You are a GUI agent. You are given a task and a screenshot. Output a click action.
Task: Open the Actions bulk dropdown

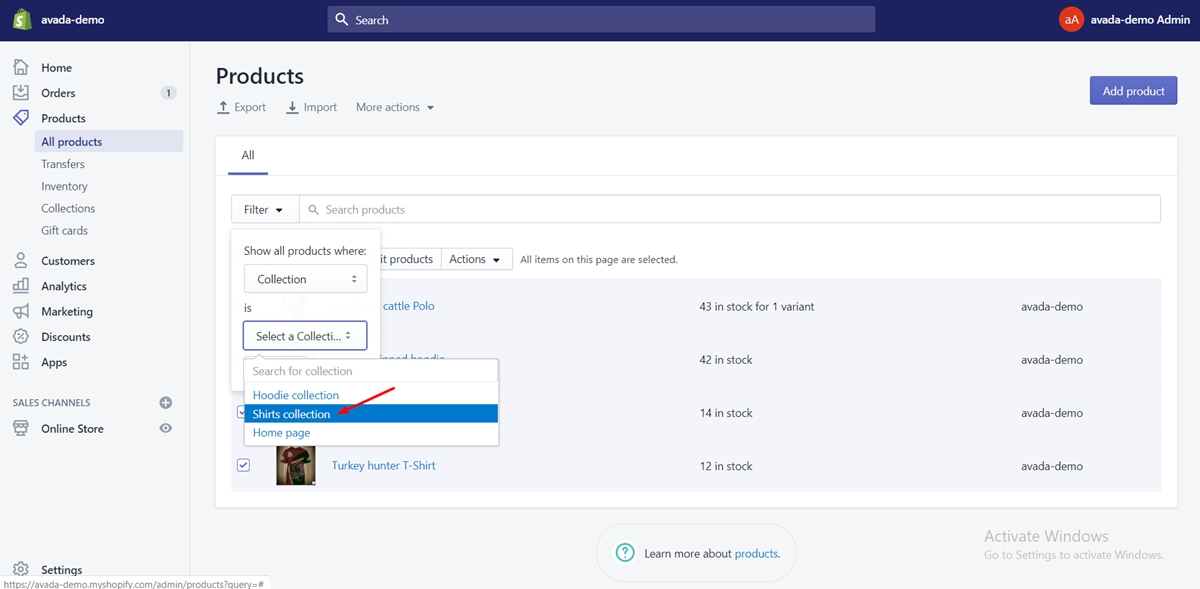click(476, 259)
